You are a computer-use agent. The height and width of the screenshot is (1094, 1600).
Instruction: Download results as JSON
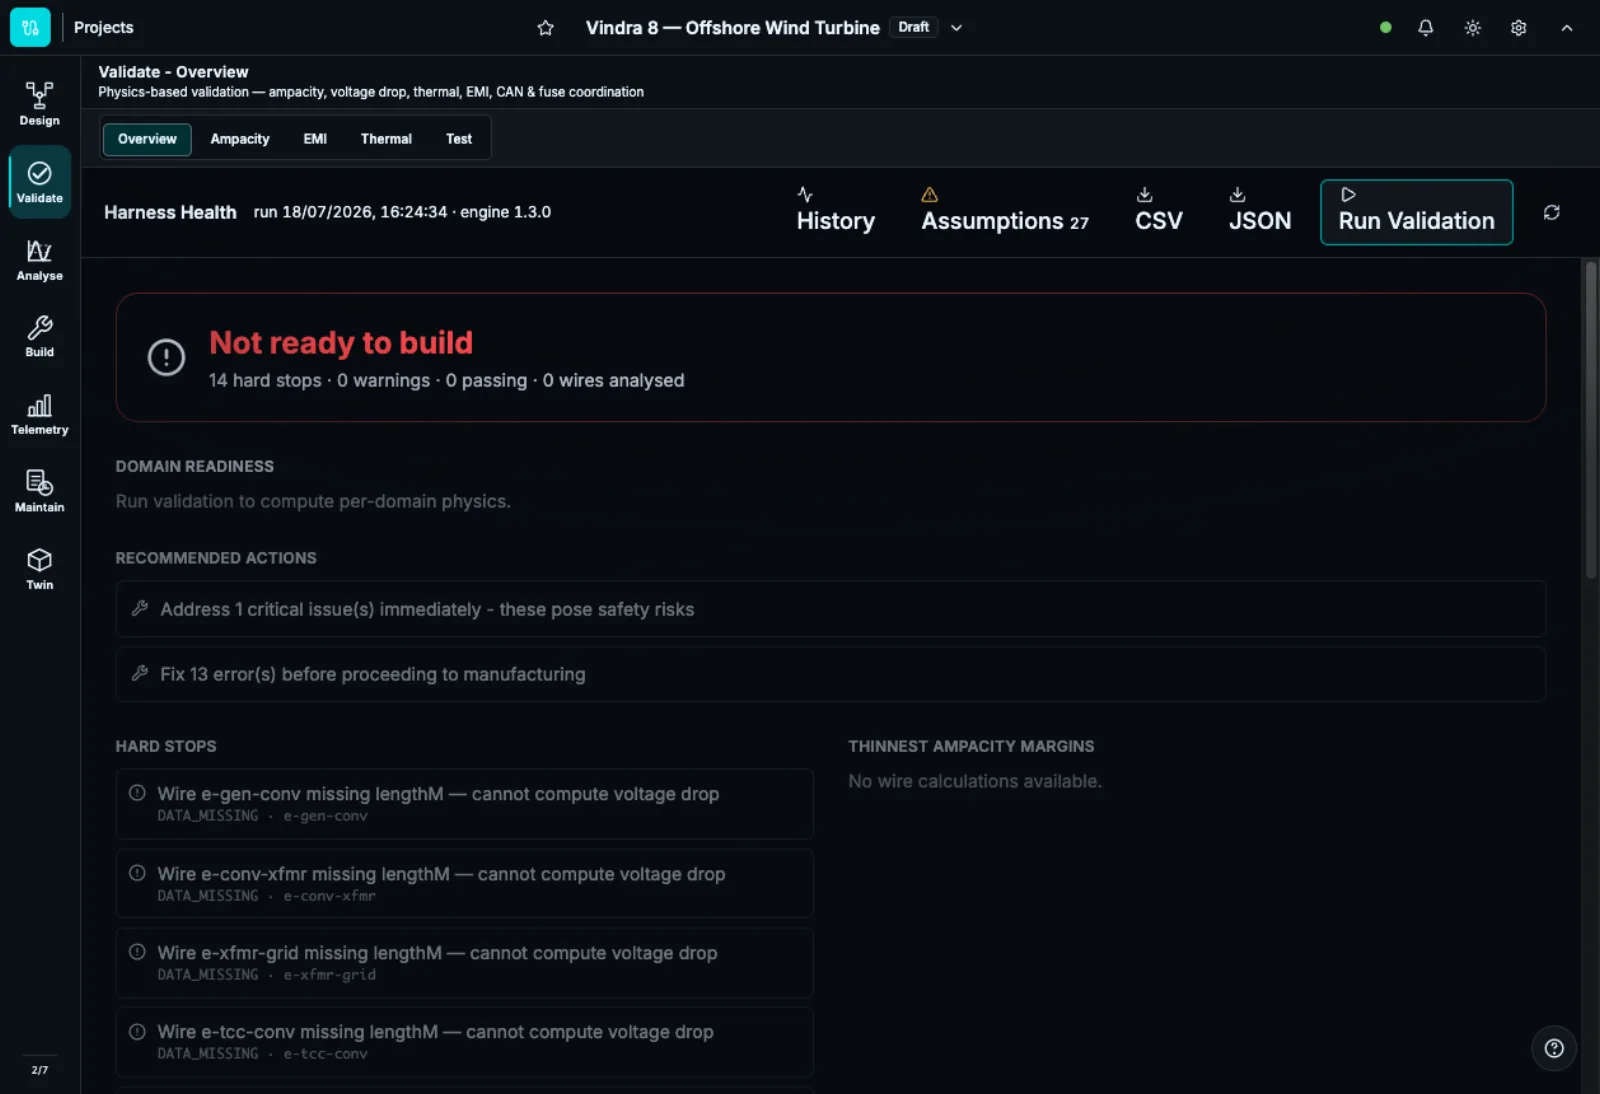coord(1259,211)
